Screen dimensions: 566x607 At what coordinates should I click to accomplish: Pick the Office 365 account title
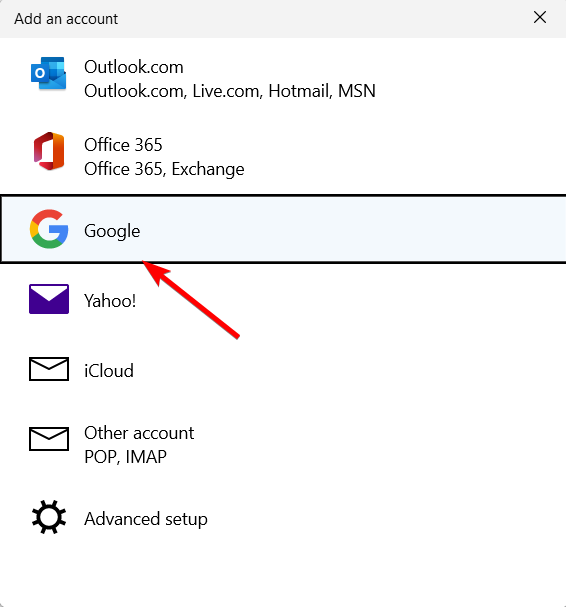[123, 145]
